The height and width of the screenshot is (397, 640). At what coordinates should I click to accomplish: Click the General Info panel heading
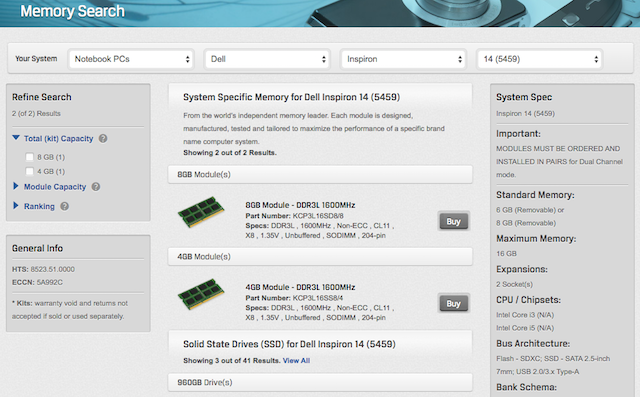pos(37,248)
